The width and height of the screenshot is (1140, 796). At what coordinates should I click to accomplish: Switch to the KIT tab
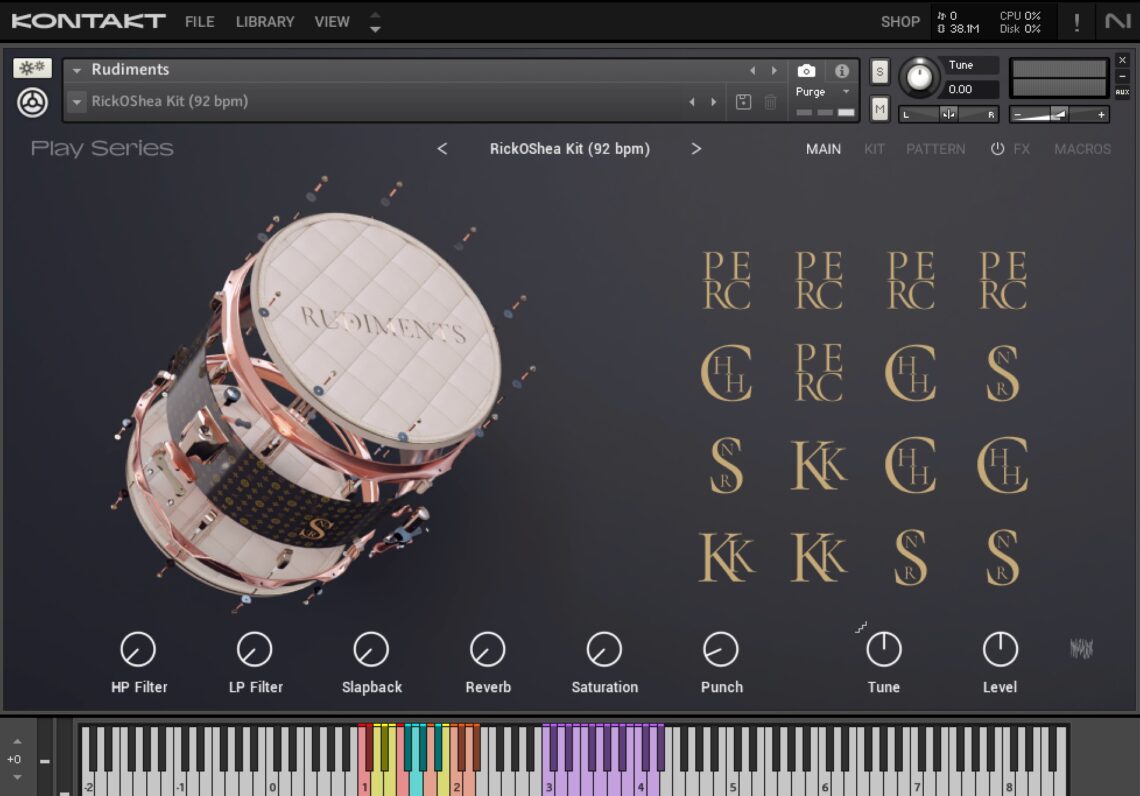(x=874, y=148)
